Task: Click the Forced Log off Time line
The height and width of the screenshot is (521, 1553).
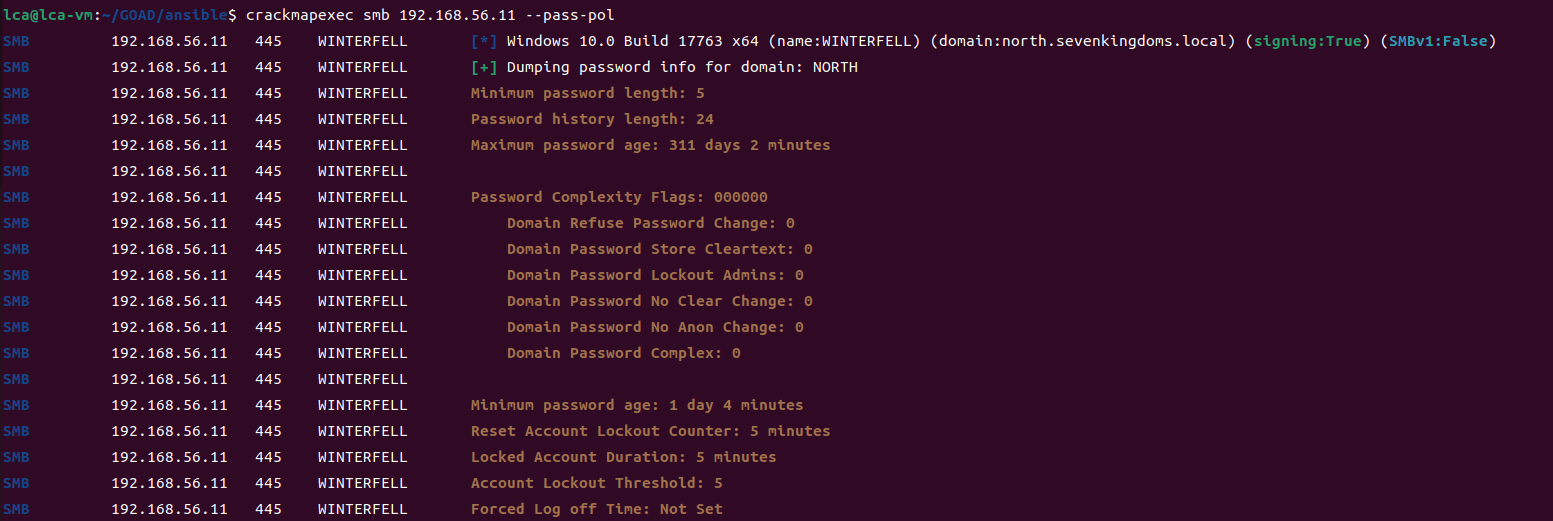Action: point(597,509)
